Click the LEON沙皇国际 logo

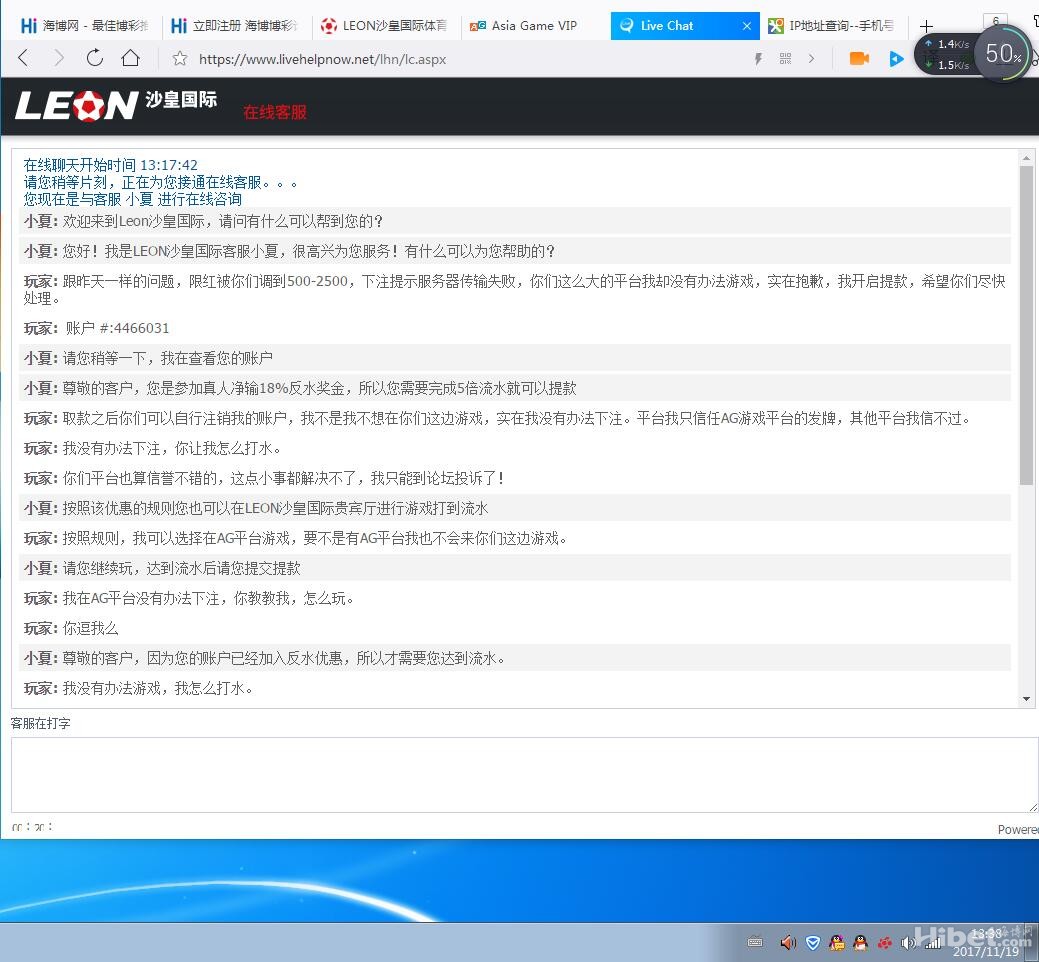point(115,104)
